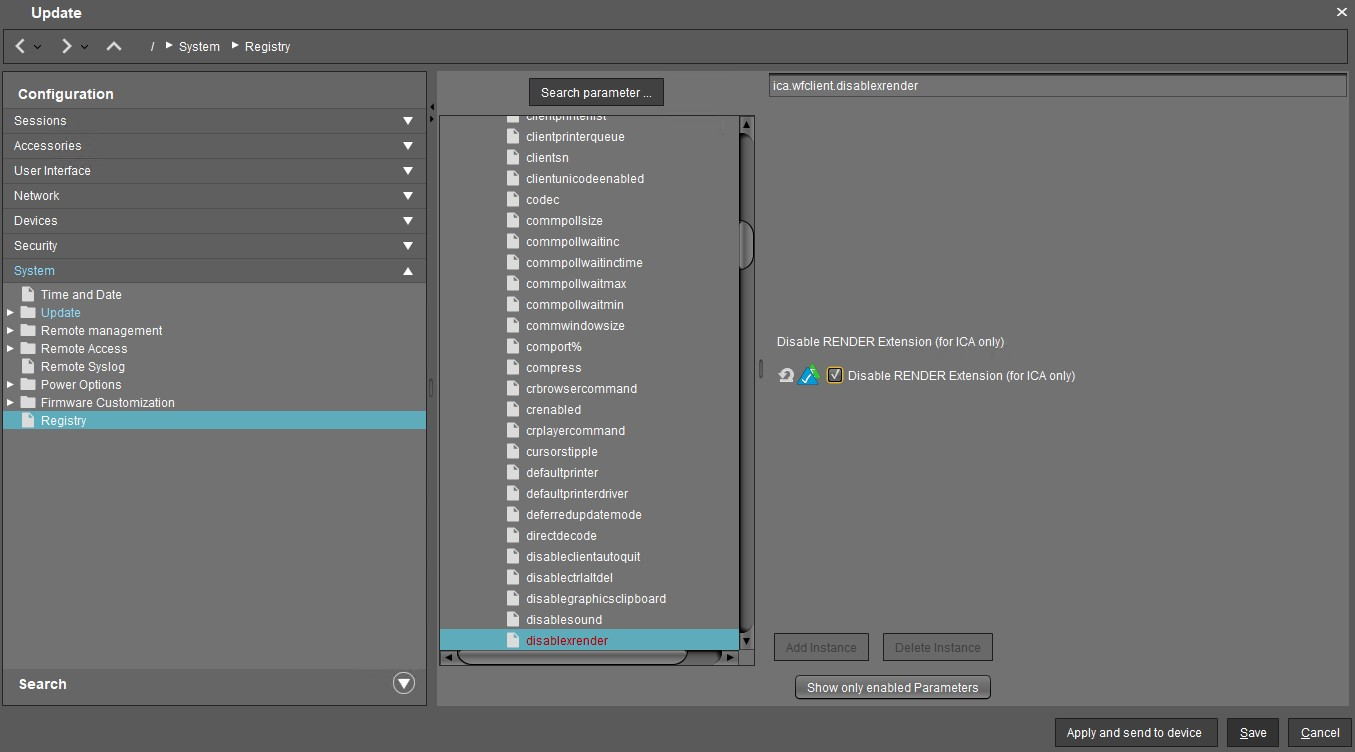Click the reset-to-default icon beside checkbox
This screenshot has width=1355, height=752.
(x=786, y=376)
